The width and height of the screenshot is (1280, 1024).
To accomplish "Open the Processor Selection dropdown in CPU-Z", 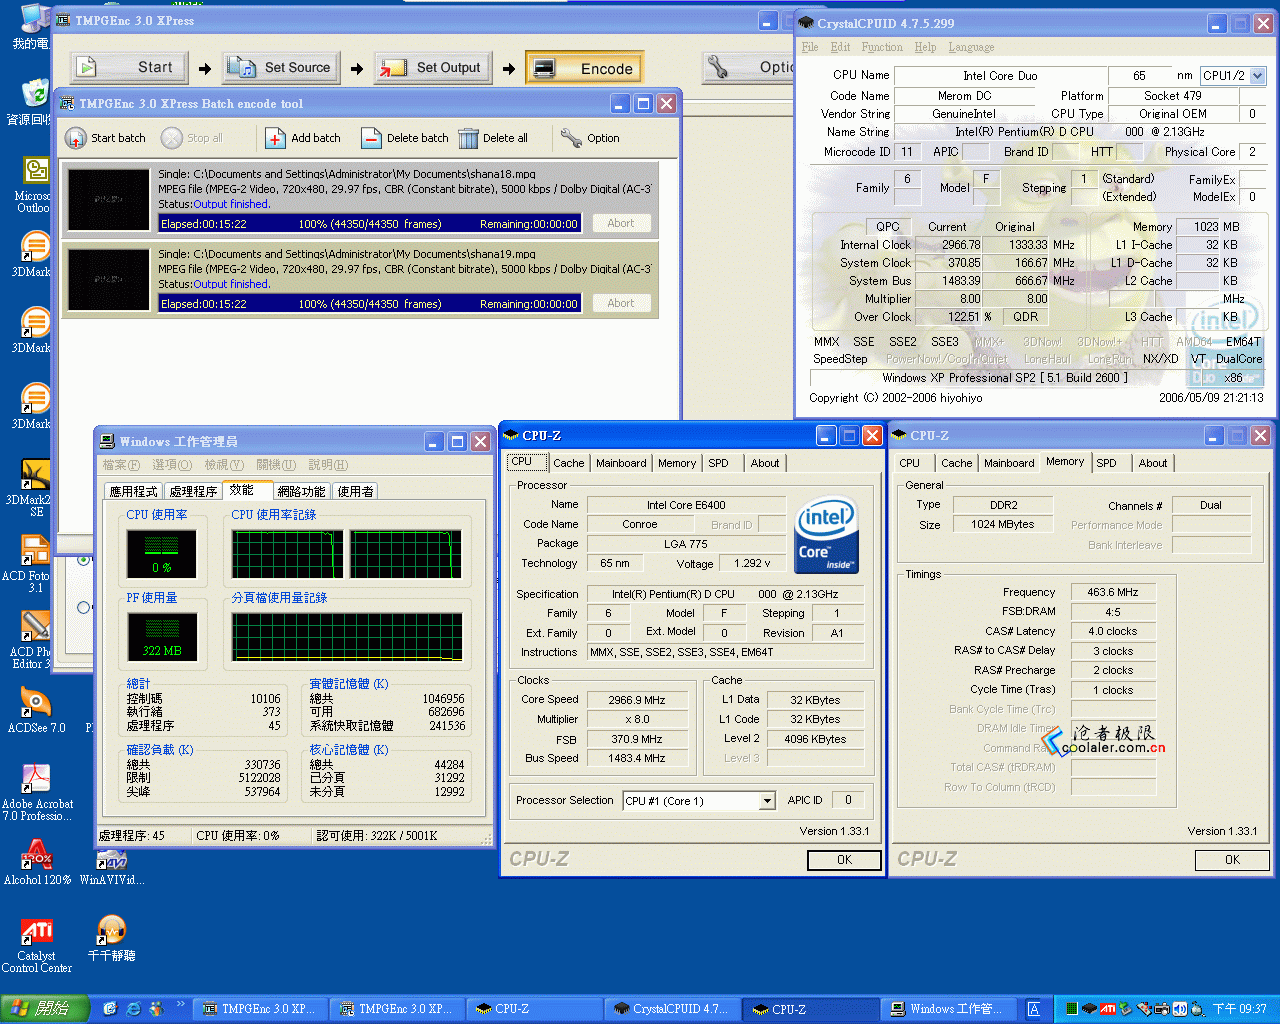I will click(767, 800).
